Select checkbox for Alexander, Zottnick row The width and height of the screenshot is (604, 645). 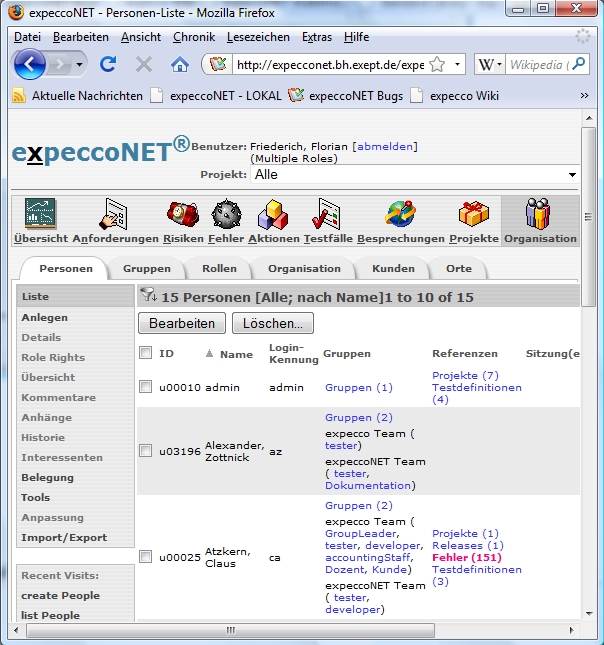(146, 451)
